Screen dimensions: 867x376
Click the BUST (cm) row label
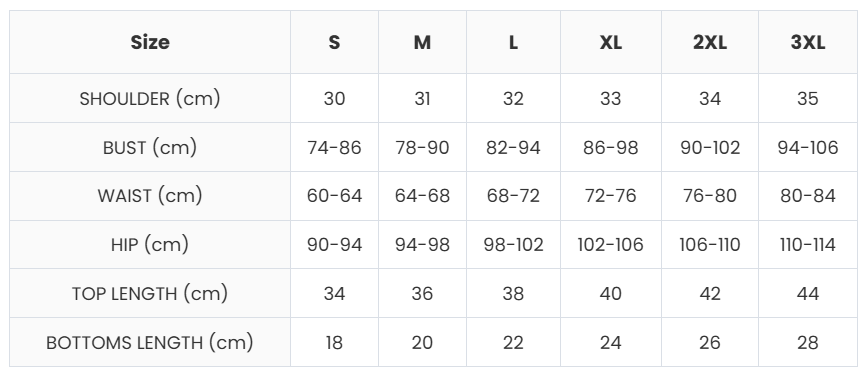[x=150, y=148]
